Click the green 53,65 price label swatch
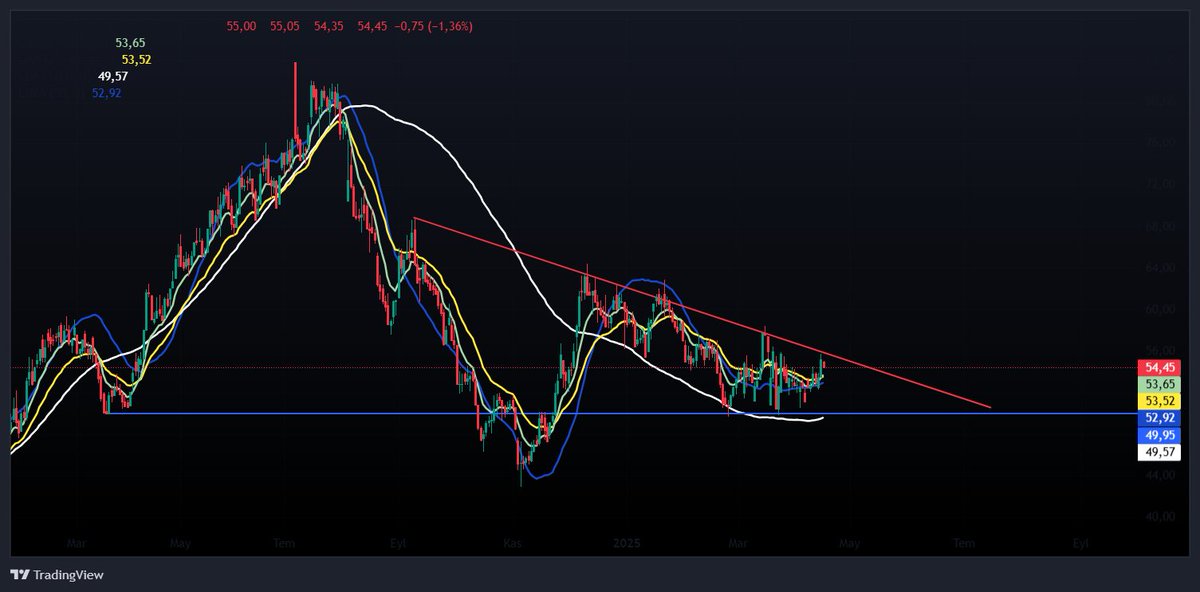Viewport: 1200px width, 592px height. (x=1157, y=383)
